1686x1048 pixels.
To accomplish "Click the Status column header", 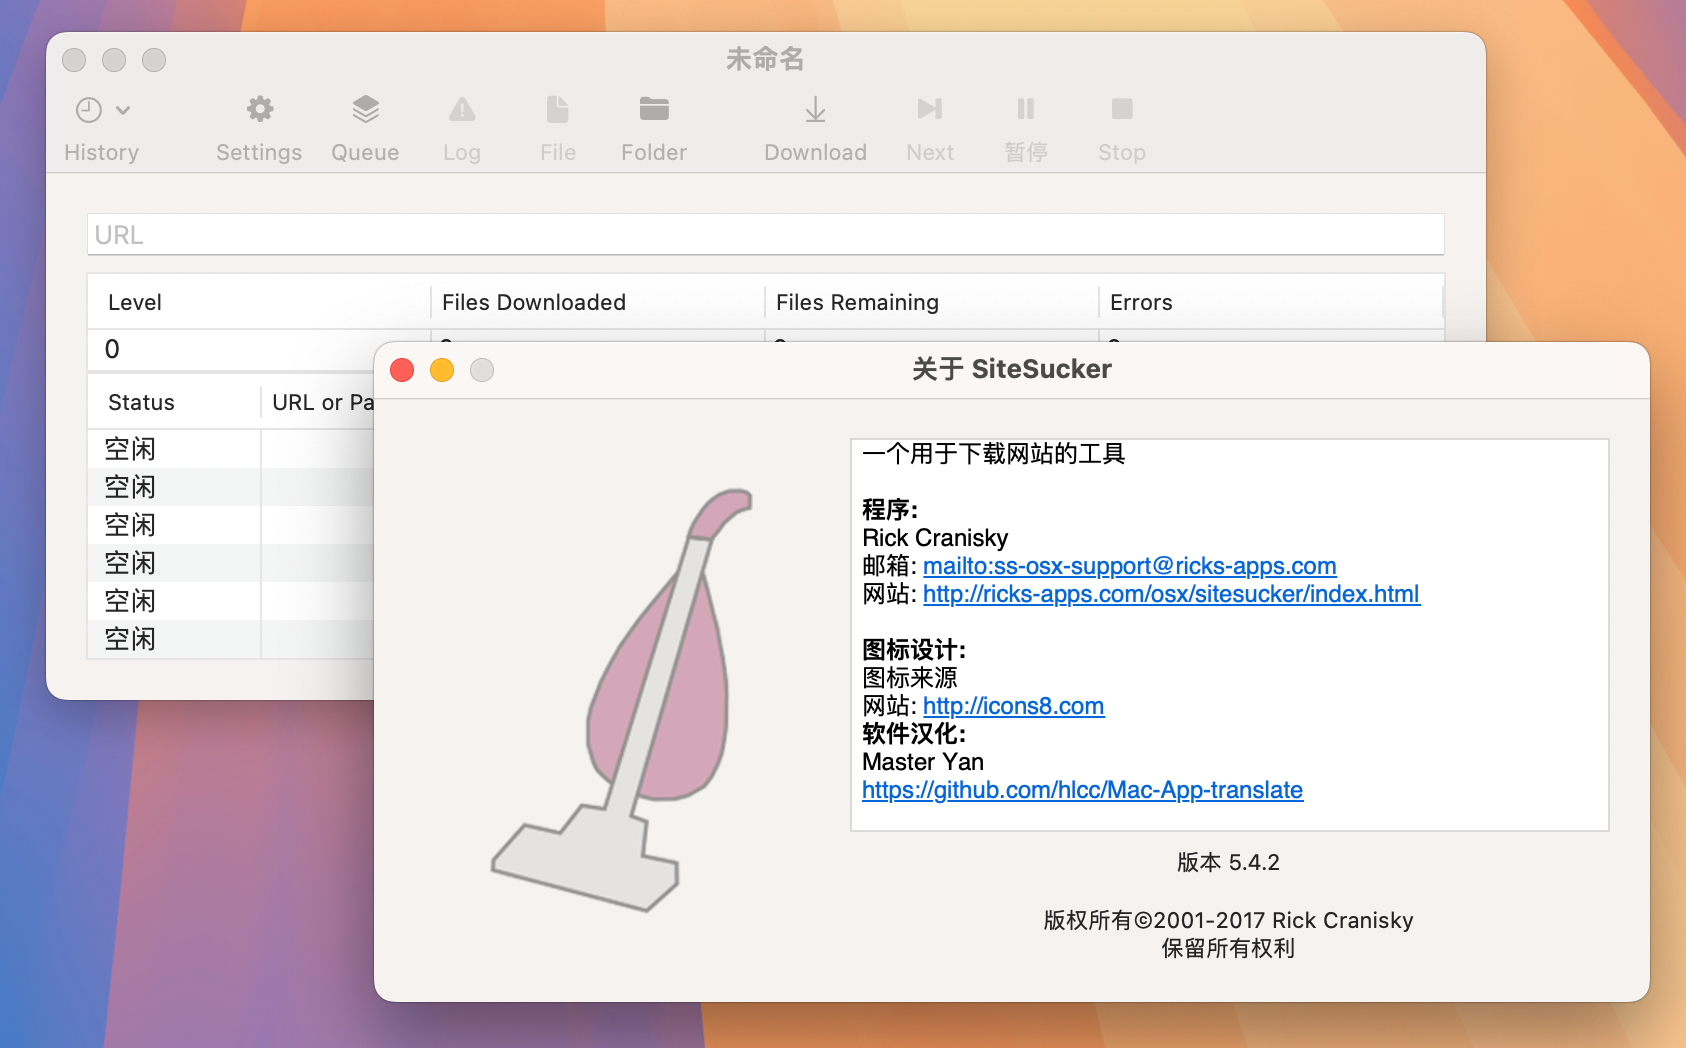I will point(174,402).
